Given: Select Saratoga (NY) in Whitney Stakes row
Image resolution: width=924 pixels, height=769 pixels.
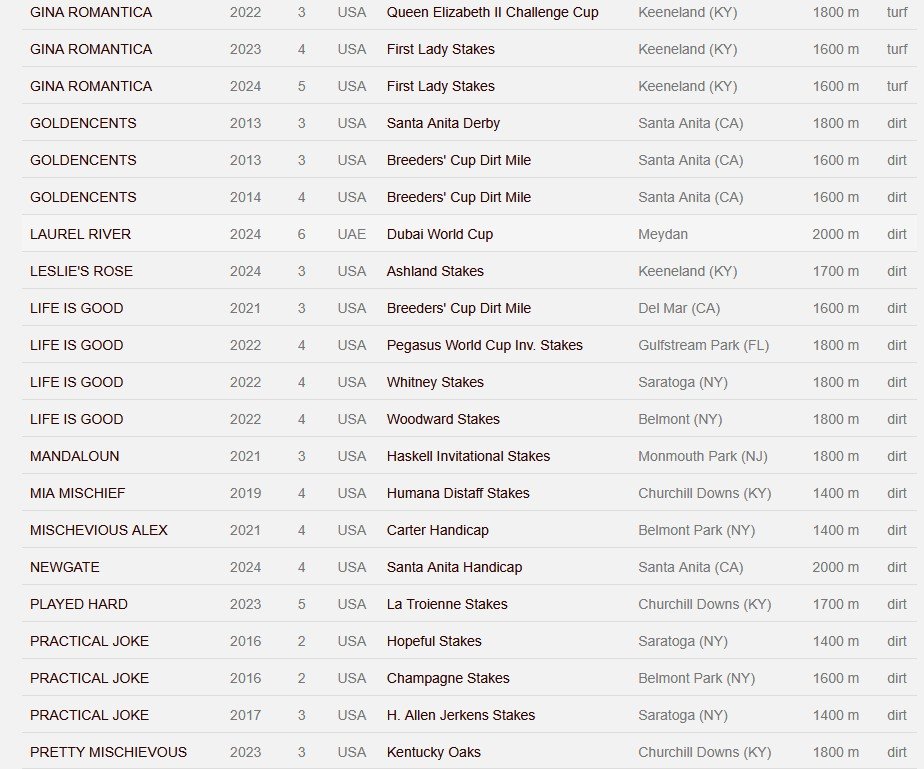Looking at the screenshot, I should point(682,382).
